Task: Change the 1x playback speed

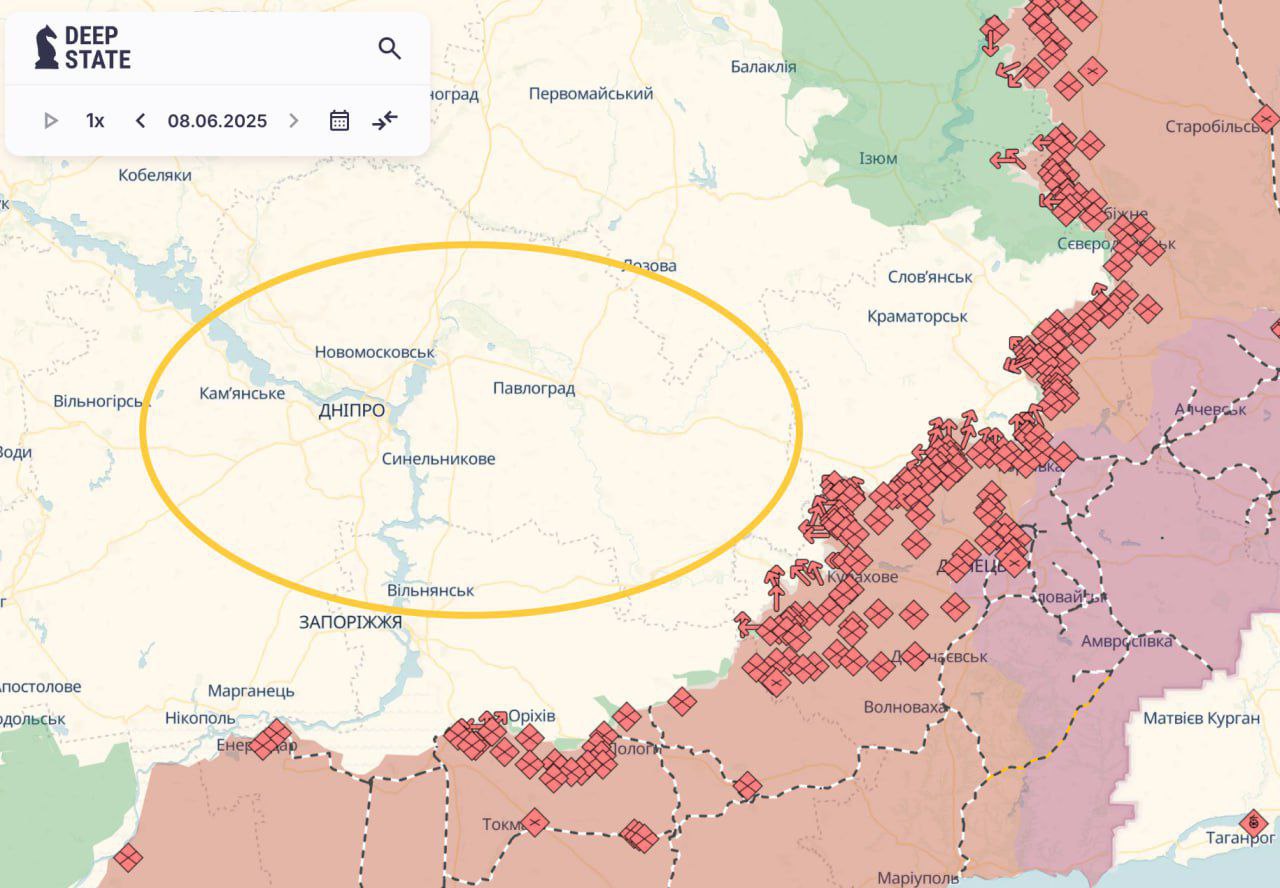Action: tap(95, 121)
